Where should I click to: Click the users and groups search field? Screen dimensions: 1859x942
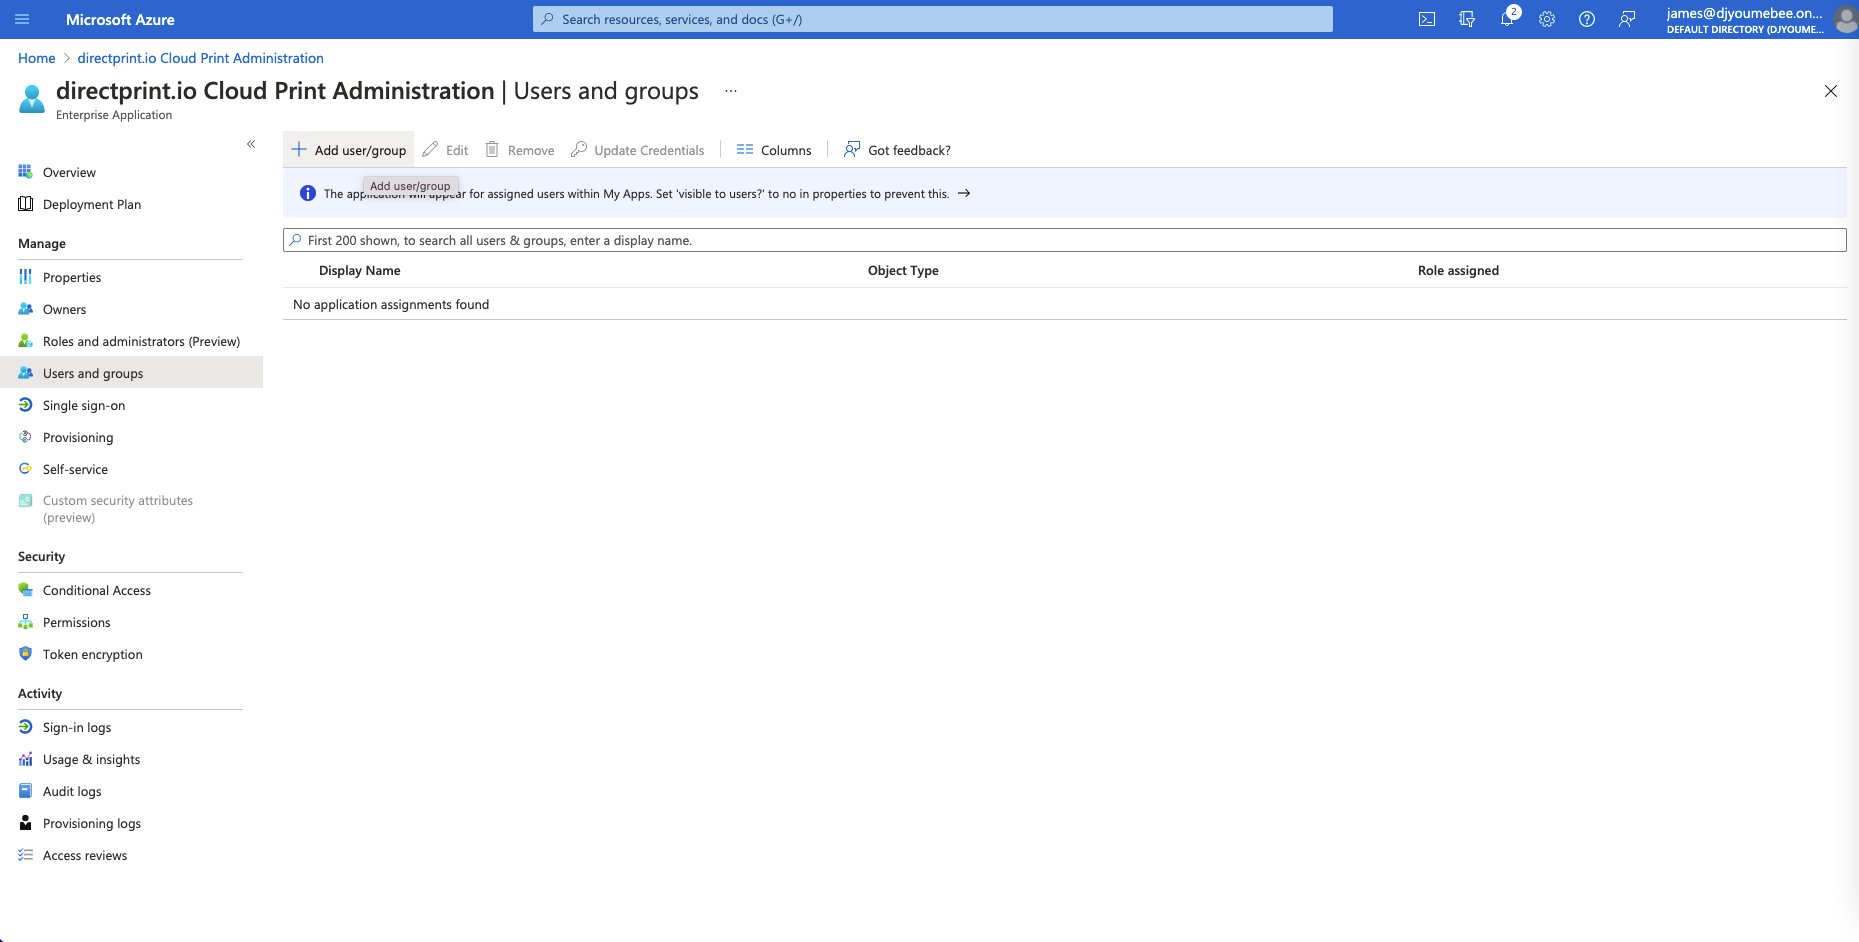(x=1064, y=240)
